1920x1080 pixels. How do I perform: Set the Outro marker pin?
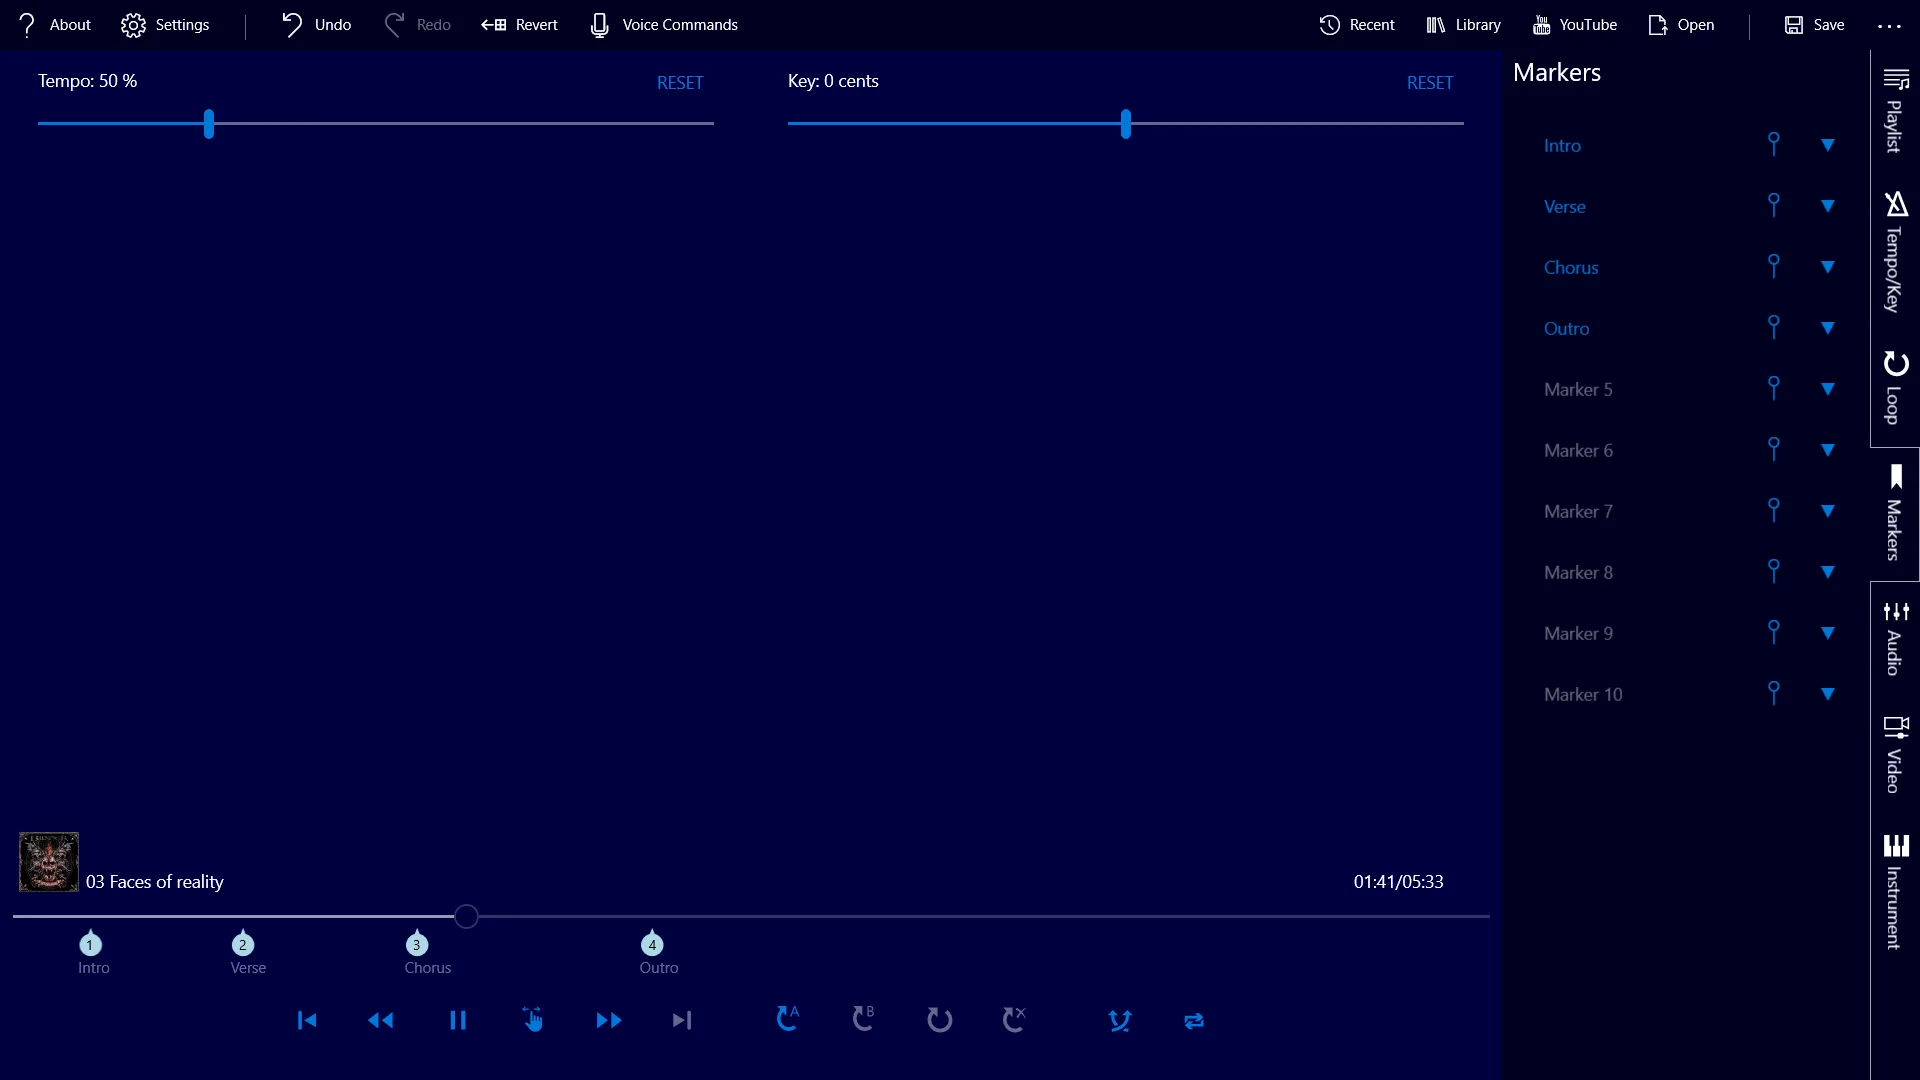[x=1773, y=328]
